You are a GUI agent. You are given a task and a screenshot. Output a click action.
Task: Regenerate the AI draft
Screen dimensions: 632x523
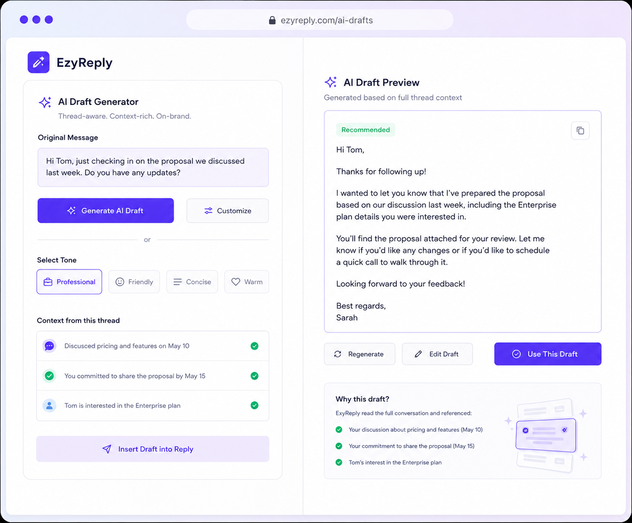[360, 354]
